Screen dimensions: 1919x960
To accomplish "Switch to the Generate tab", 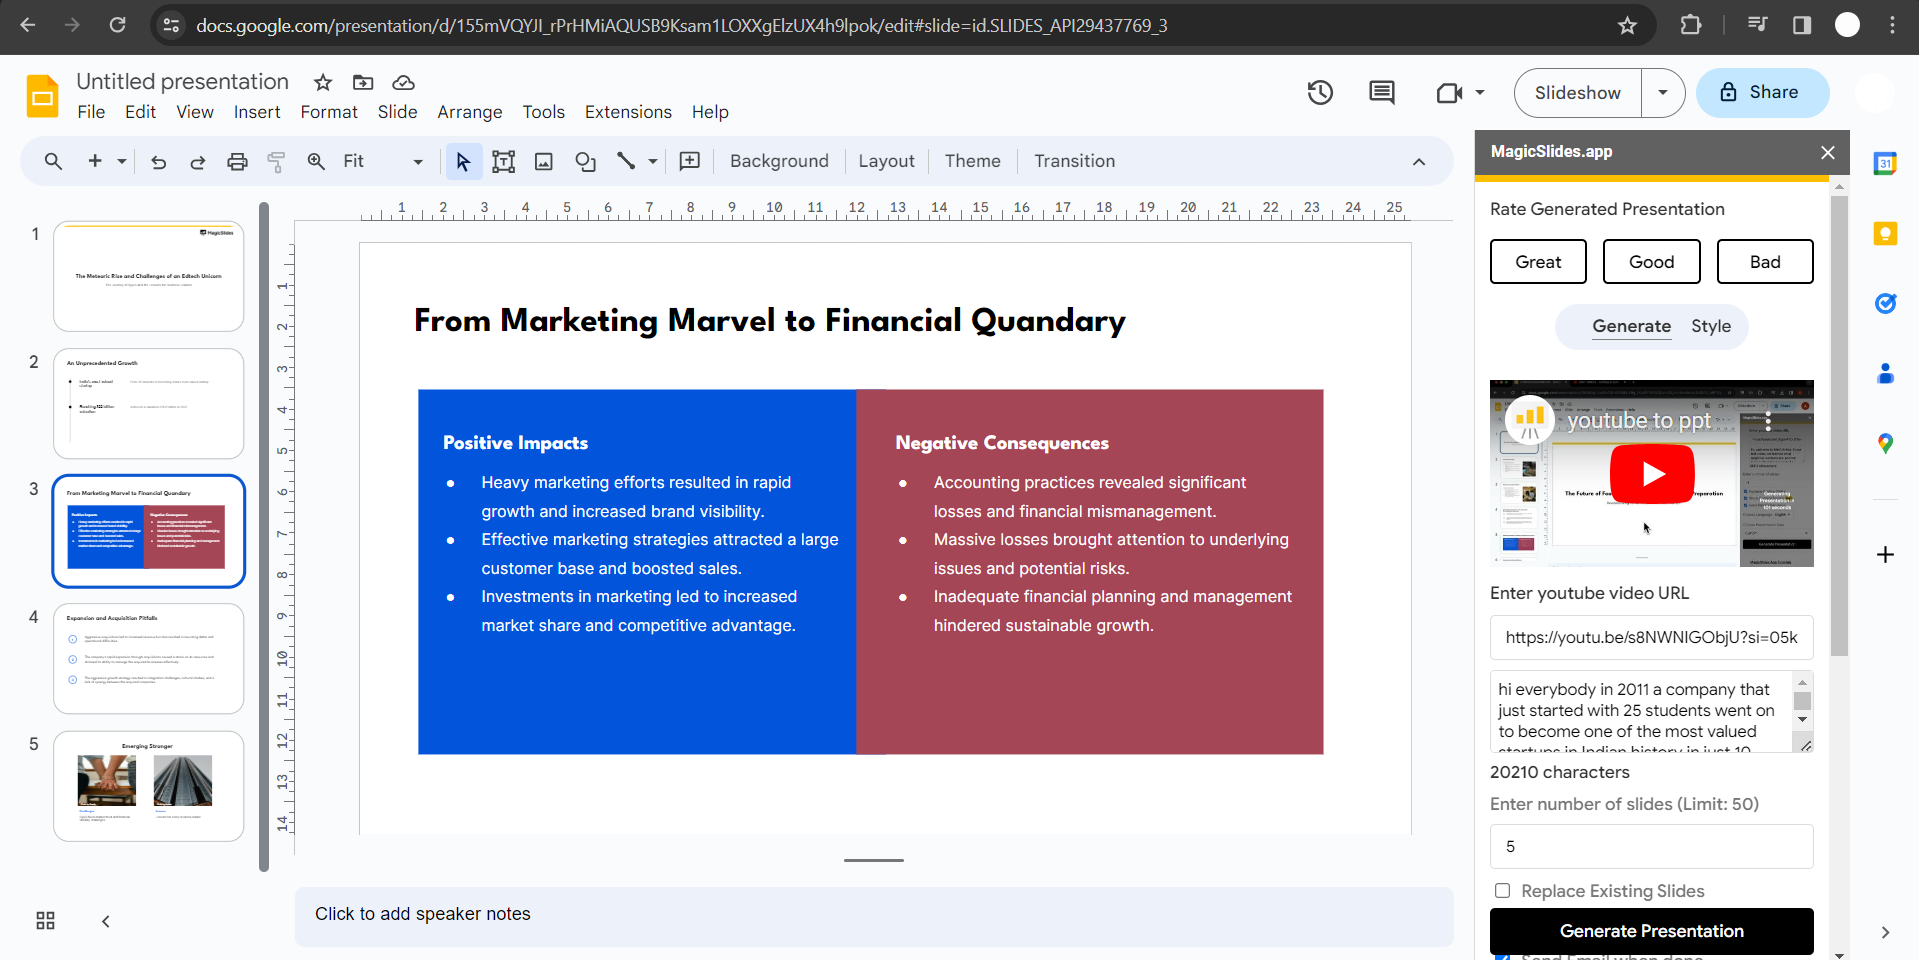I will [1631, 327].
